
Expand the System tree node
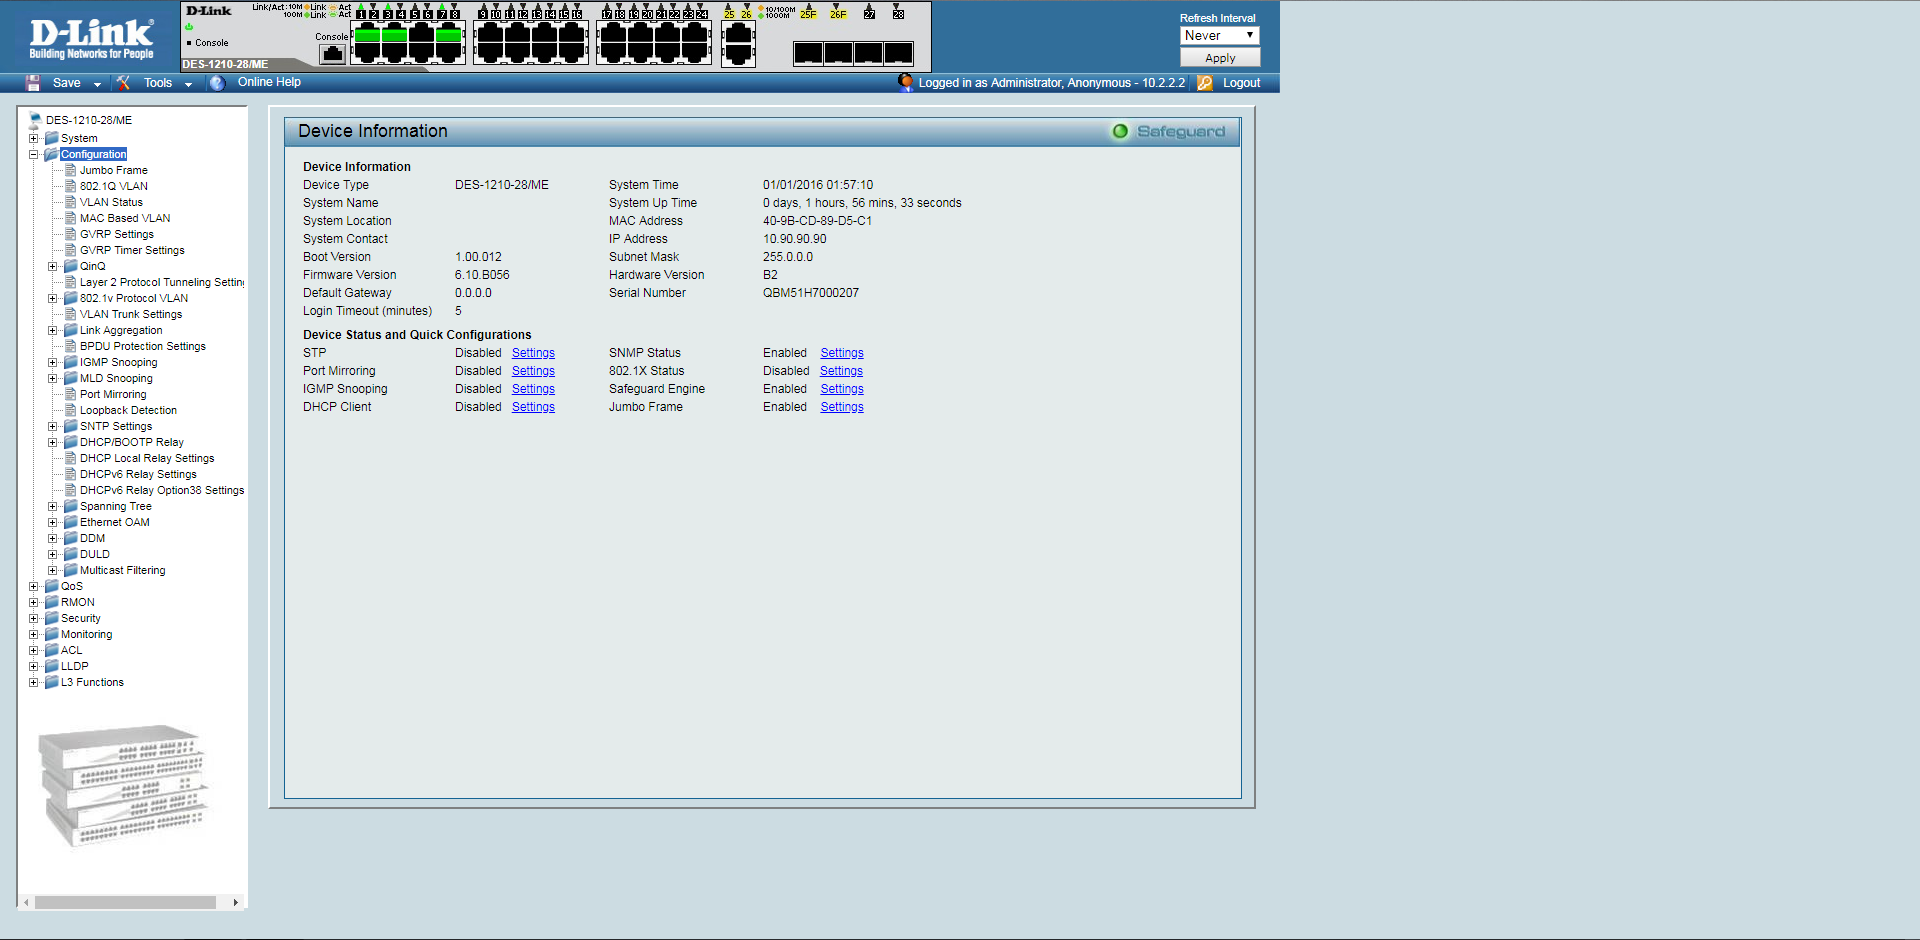click(33, 138)
